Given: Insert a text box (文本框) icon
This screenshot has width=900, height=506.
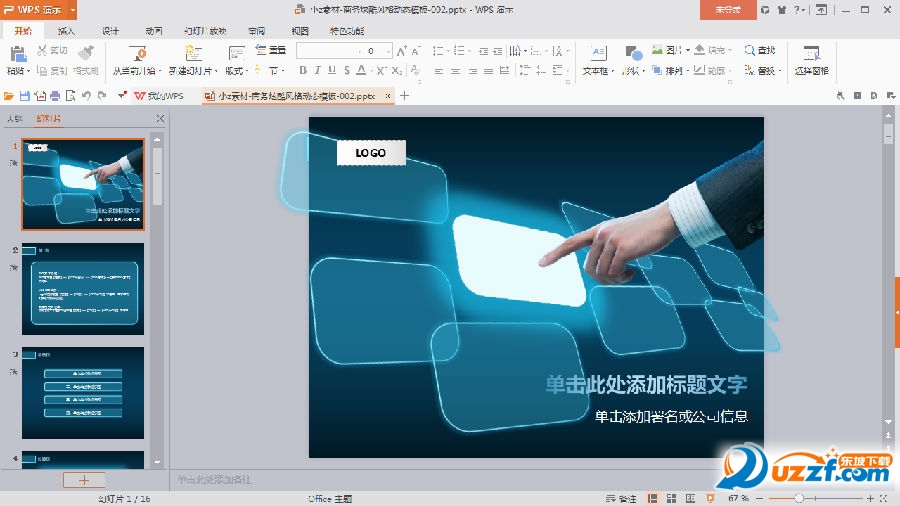Looking at the screenshot, I should pyautogui.click(x=598, y=54).
